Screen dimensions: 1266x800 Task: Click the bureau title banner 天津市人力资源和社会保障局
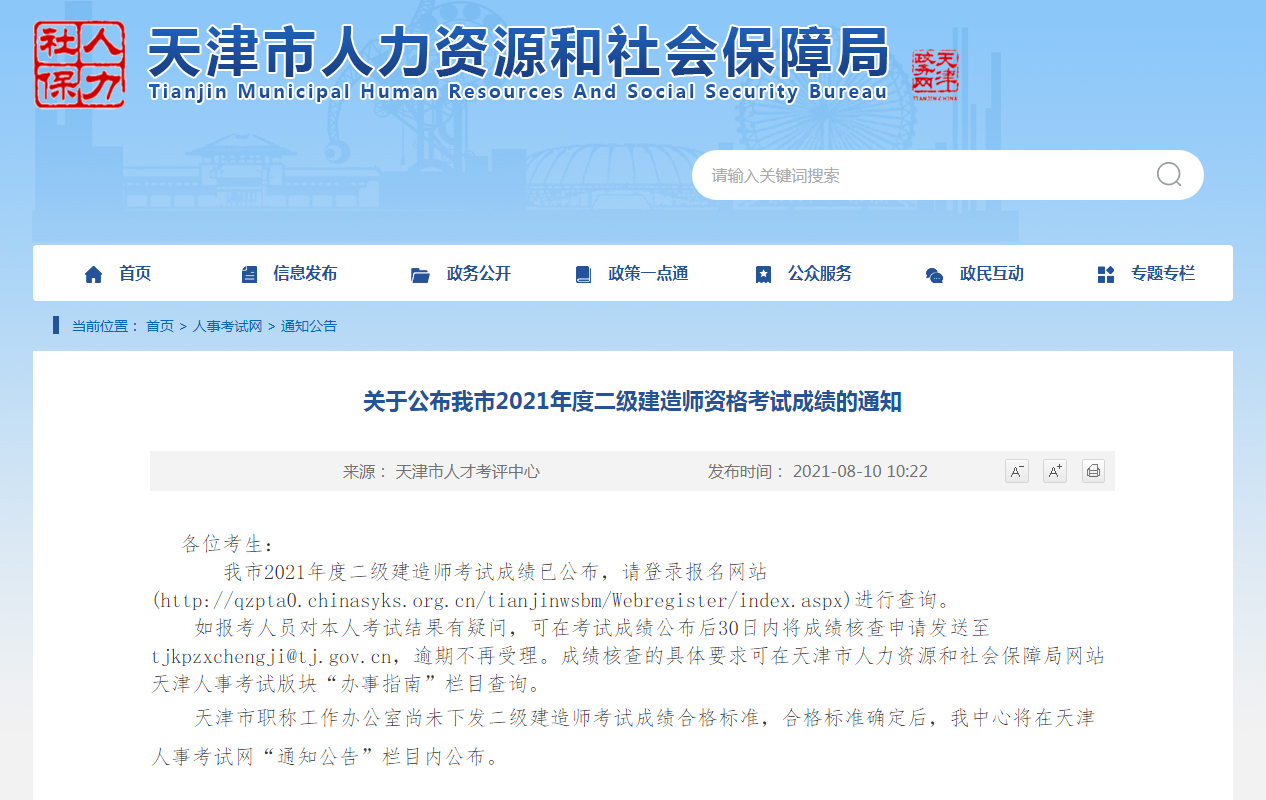pos(519,53)
